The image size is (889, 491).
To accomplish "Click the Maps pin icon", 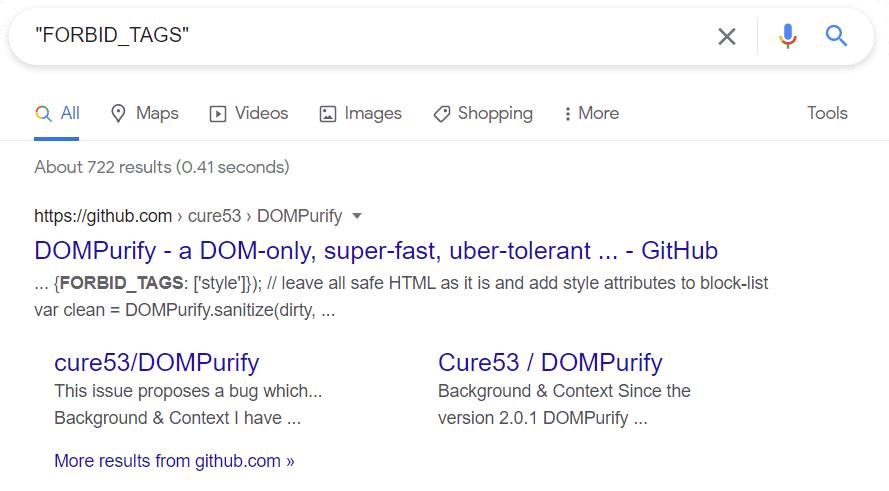I will click(x=118, y=114).
